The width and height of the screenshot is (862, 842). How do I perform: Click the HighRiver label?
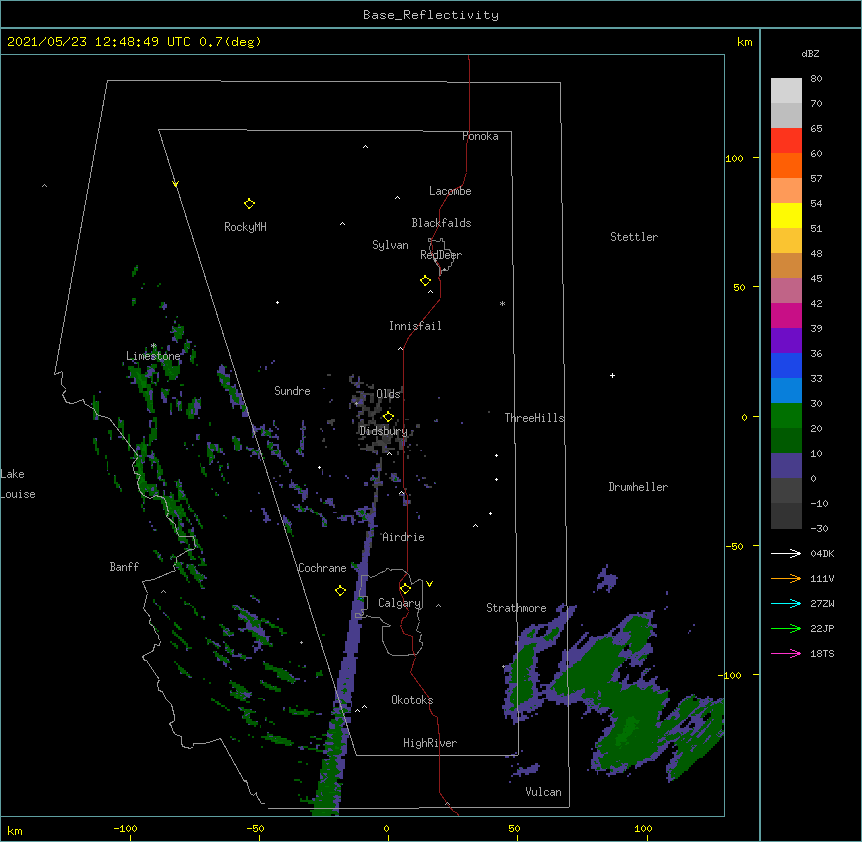coord(430,743)
